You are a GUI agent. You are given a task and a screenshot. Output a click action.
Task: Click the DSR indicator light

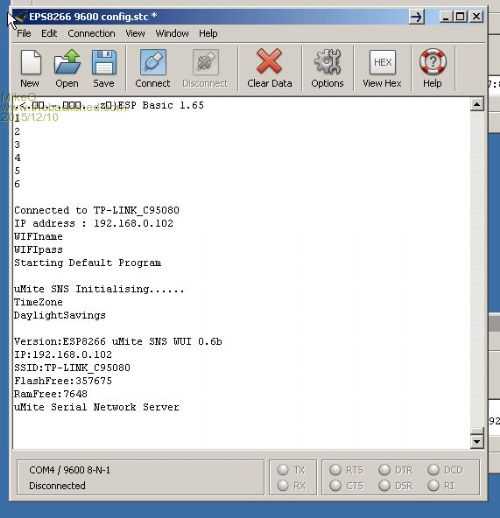(384, 485)
